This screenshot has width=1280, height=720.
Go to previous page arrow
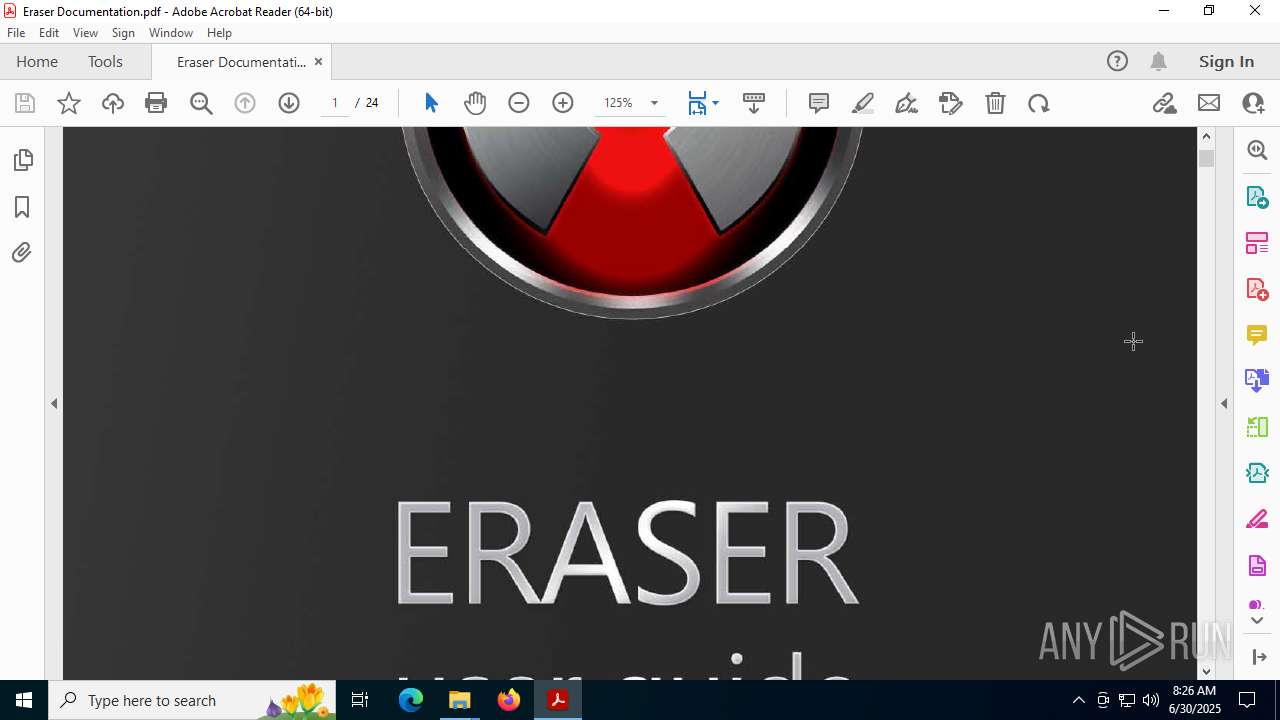pyautogui.click(x=245, y=103)
